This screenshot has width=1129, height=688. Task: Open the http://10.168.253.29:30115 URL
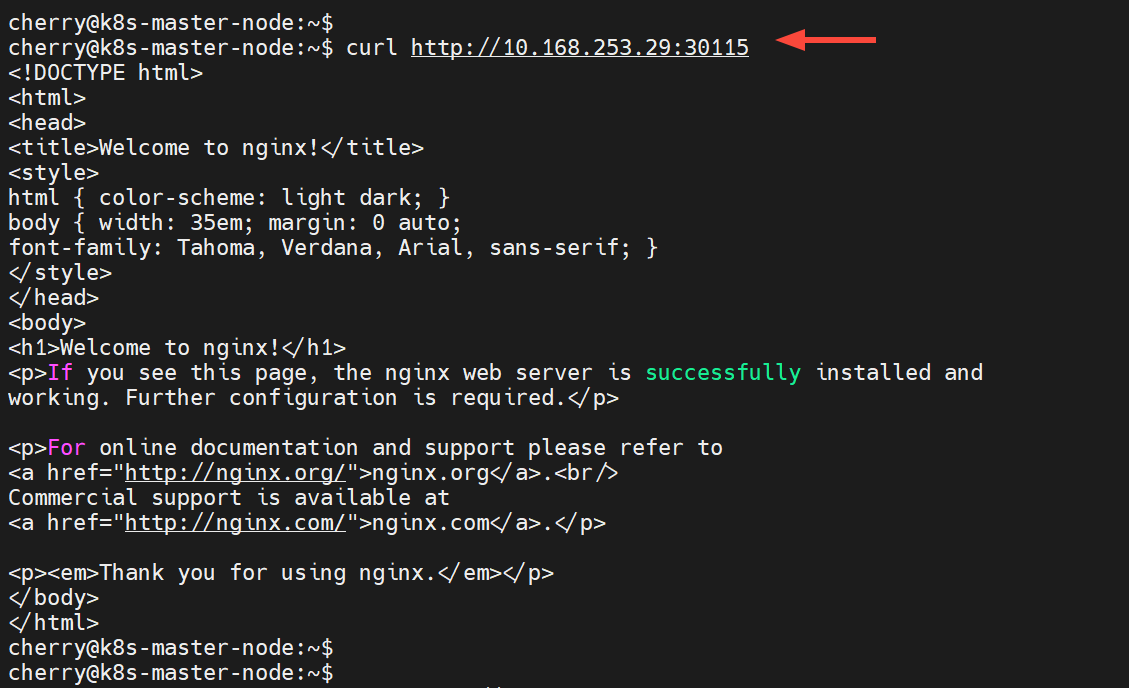point(579,47)
